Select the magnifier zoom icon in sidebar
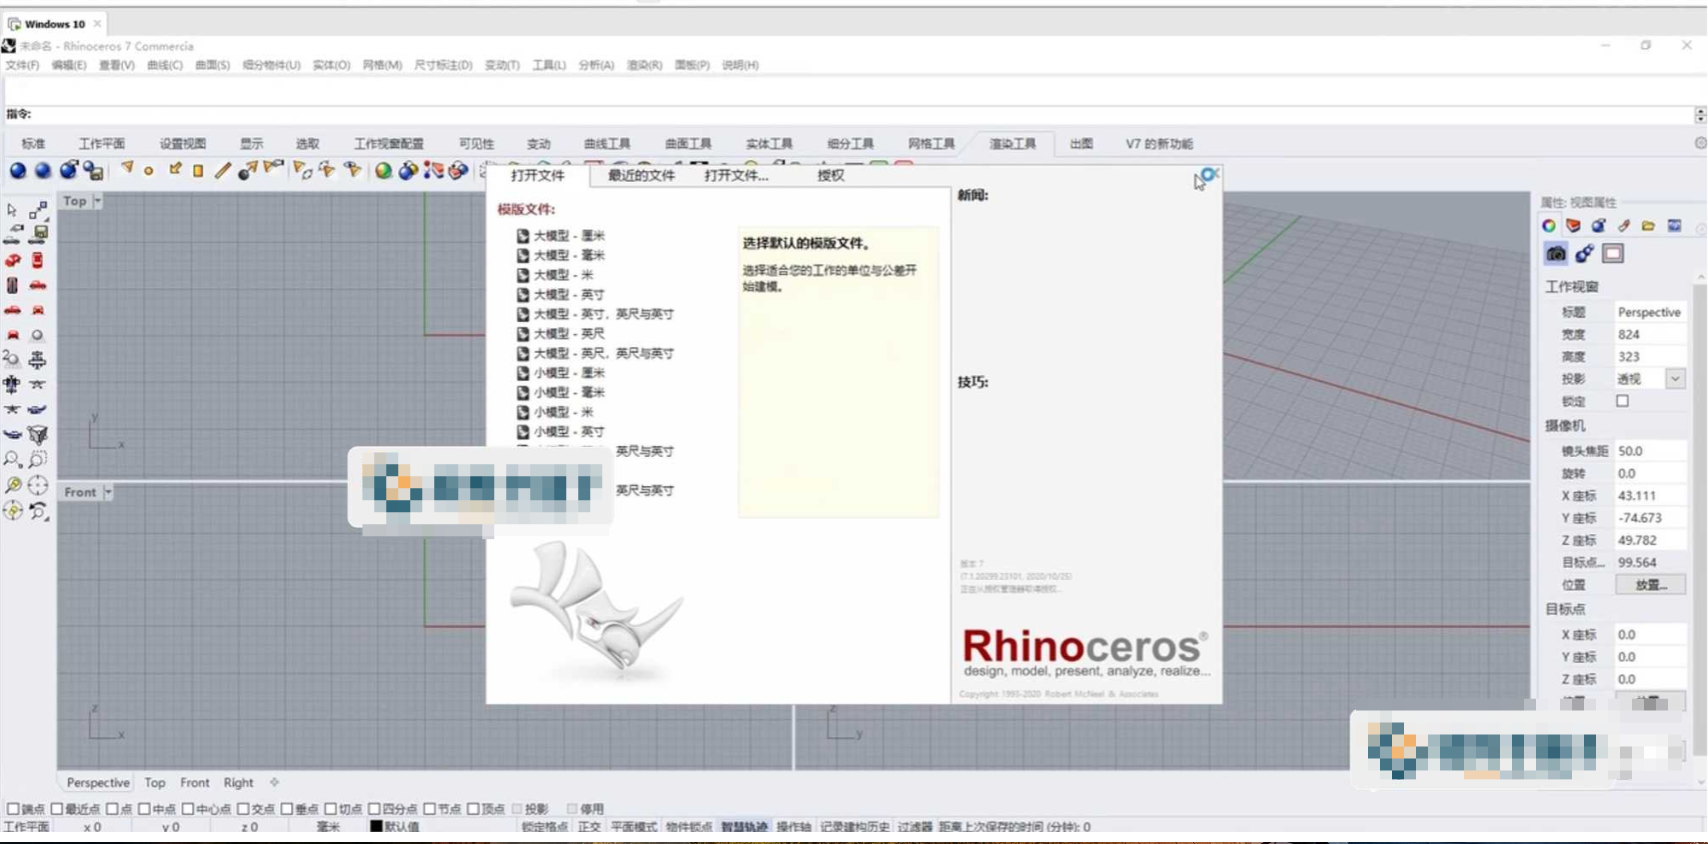The height and width of the screenshot is (844, 1708). (13, 460)
